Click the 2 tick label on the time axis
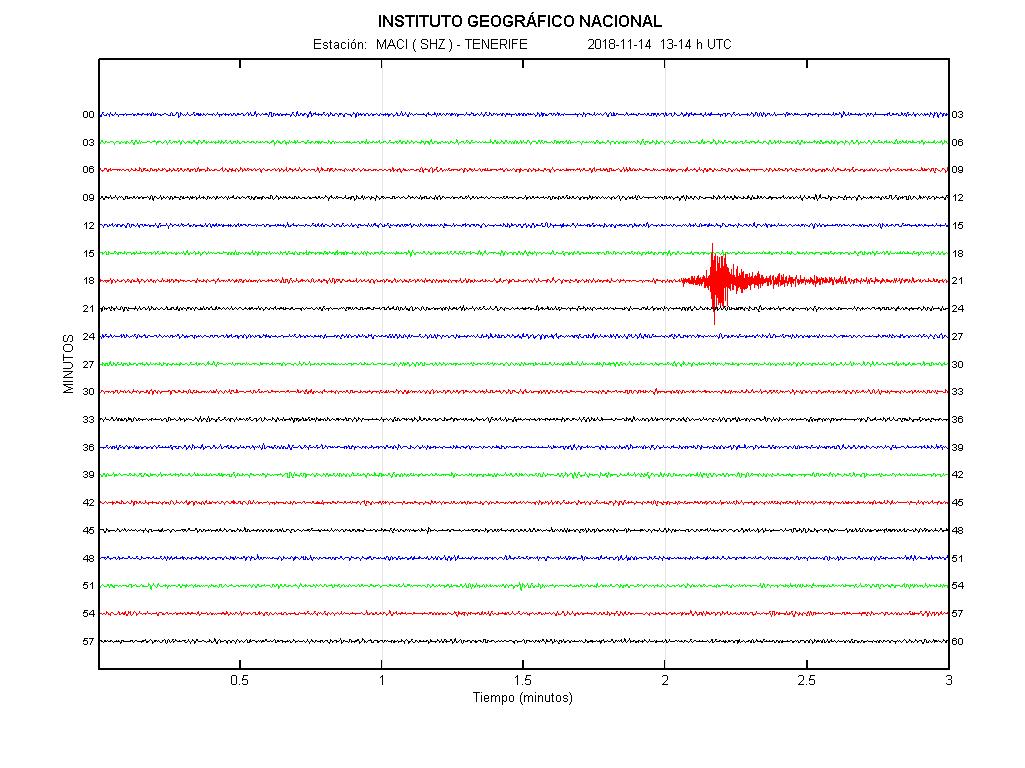The image size is (1025, 768). coord(664,681)
